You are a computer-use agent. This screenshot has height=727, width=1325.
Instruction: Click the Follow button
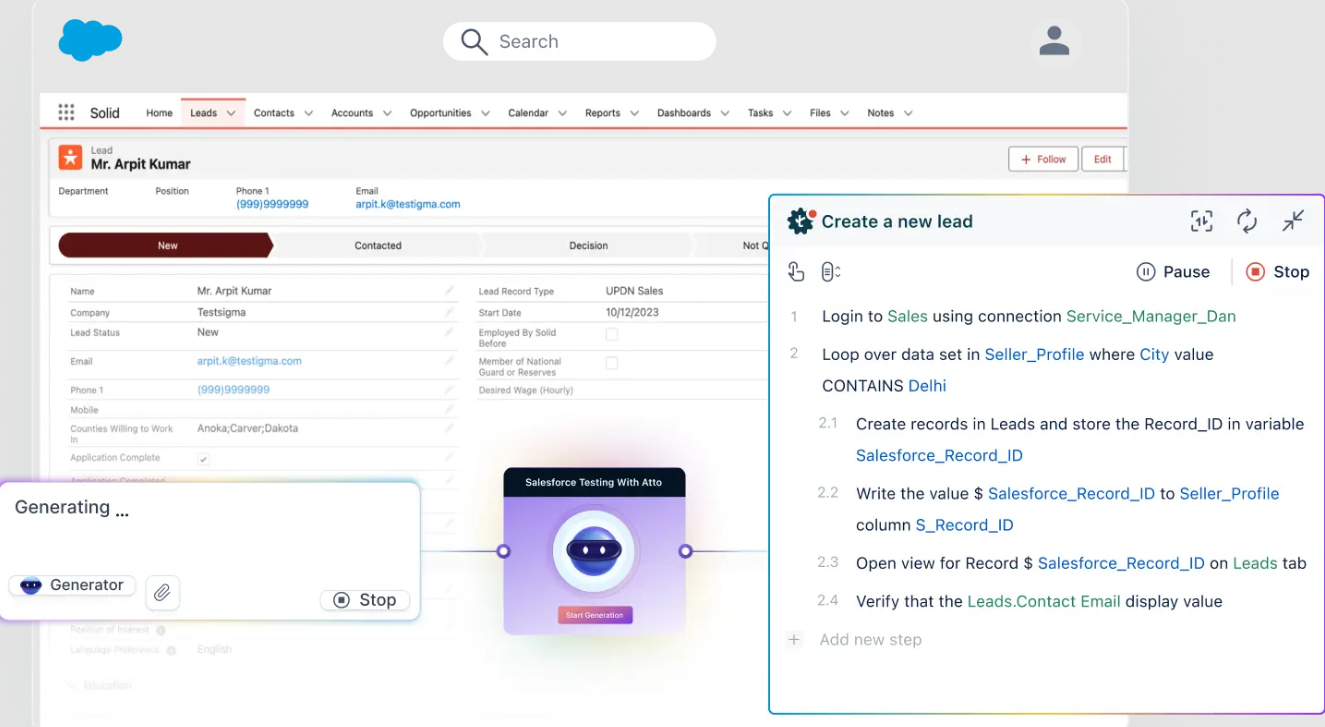coord(1042,159)
